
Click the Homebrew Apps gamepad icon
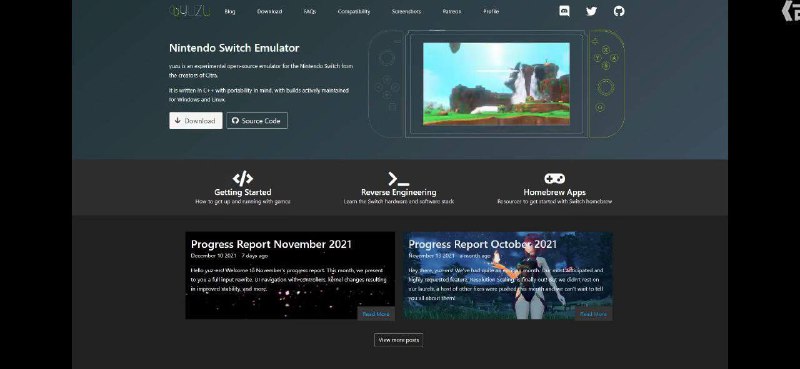click(x=554, y=179)
